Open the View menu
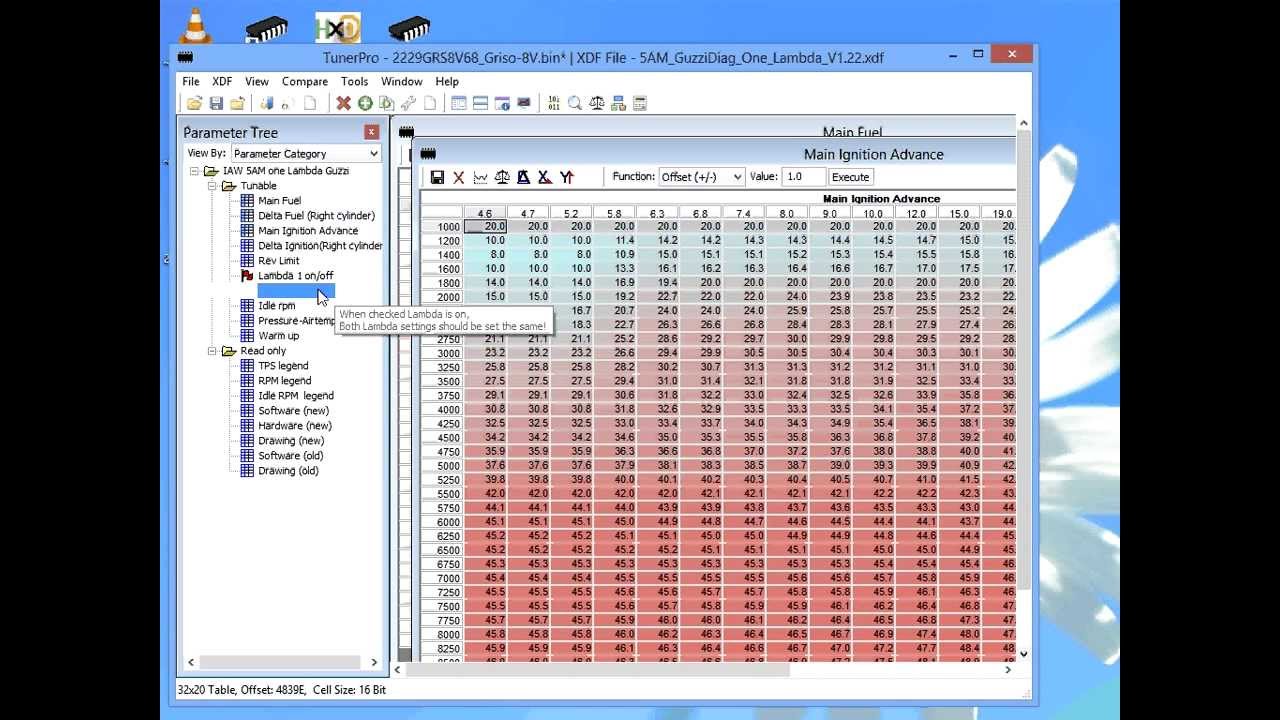This screenshot has width=1280, height=720. [x=257, y=81]
